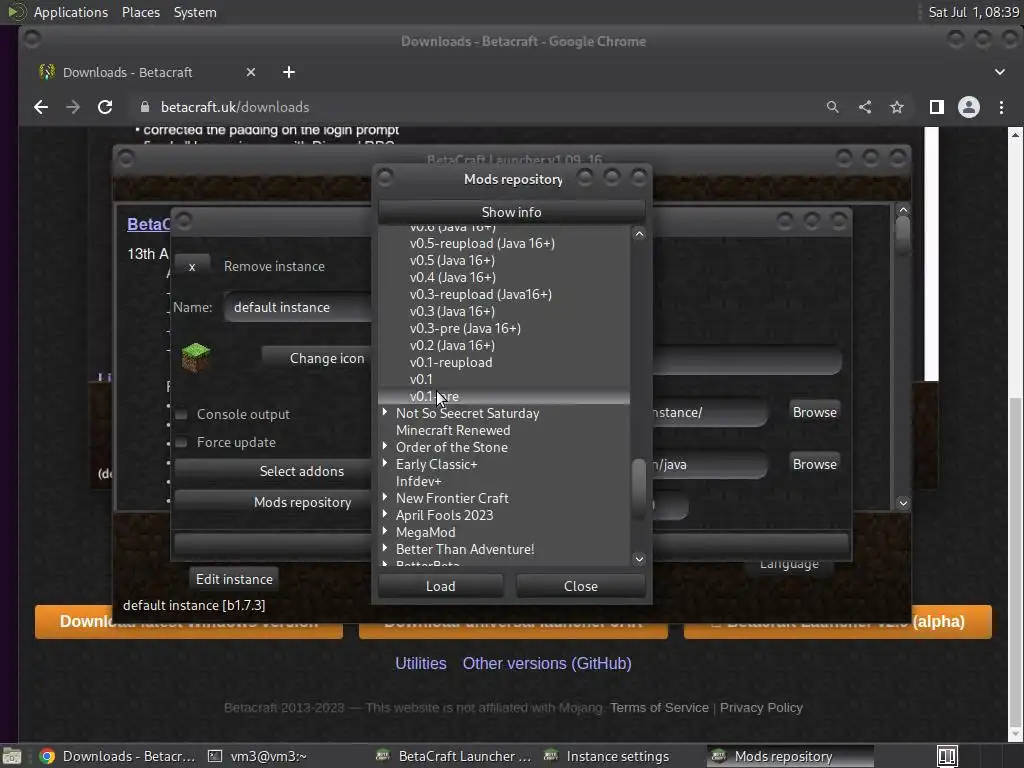1024x768 pixels.
Task: Click the address bar URL
Action: [x=235, y=107]
